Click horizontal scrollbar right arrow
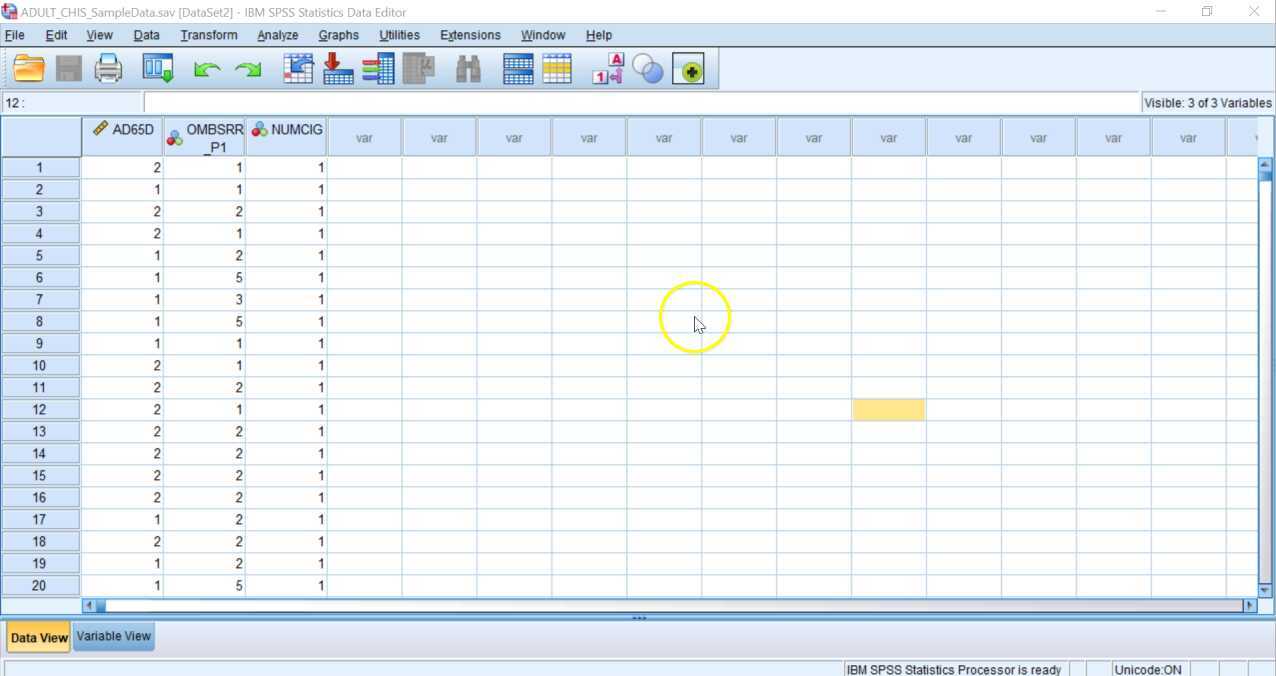 pyautogui.click(x=1249, y=605)
